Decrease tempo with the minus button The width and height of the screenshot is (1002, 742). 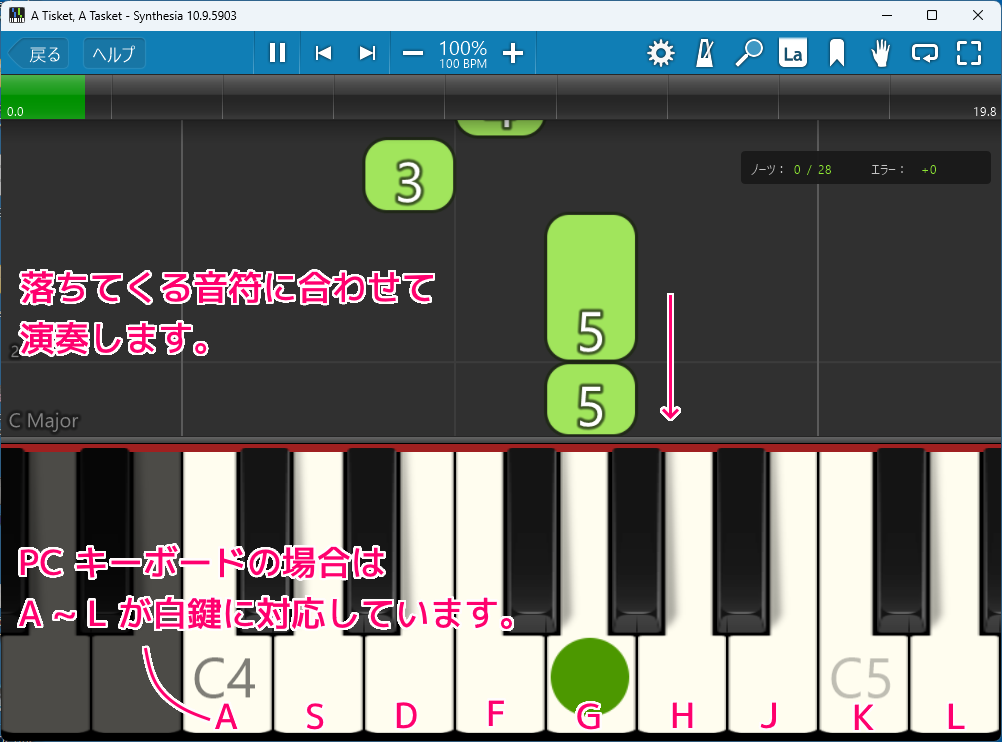(x=413, y=54)
